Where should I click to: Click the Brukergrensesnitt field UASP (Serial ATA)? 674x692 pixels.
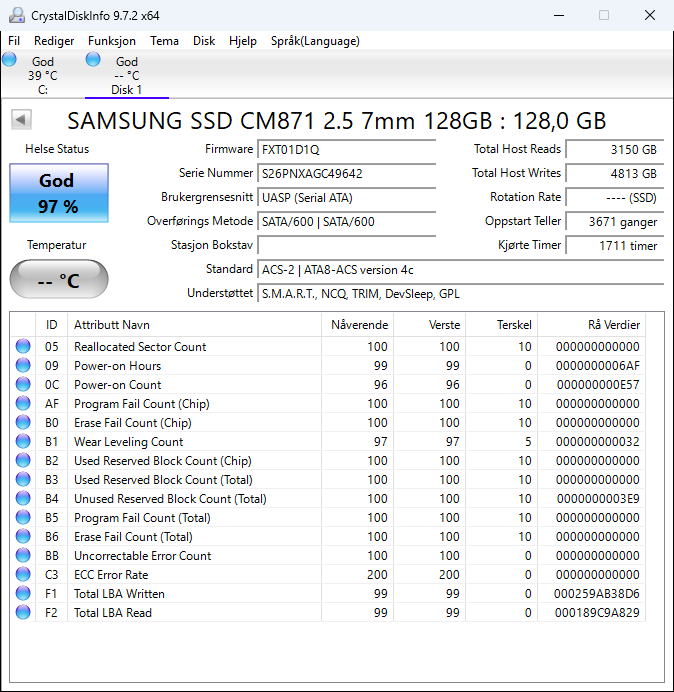click(x=346, y=197)
